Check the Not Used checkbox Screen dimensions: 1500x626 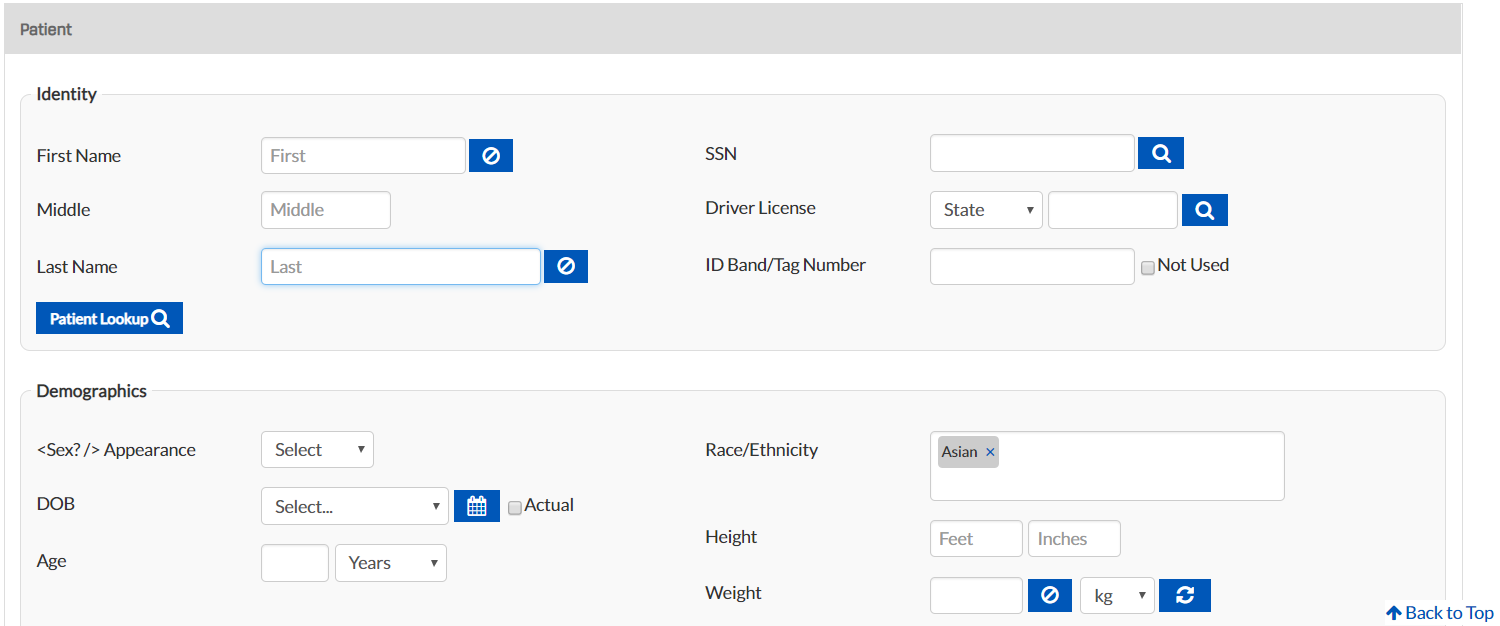pyautogui.click(x=1148, y=267)
